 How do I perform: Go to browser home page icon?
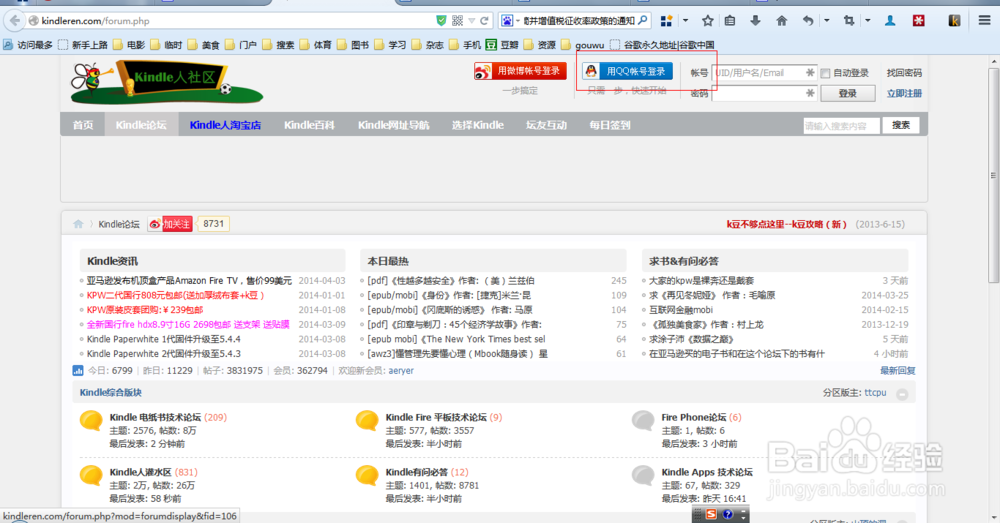click(781, 20)
